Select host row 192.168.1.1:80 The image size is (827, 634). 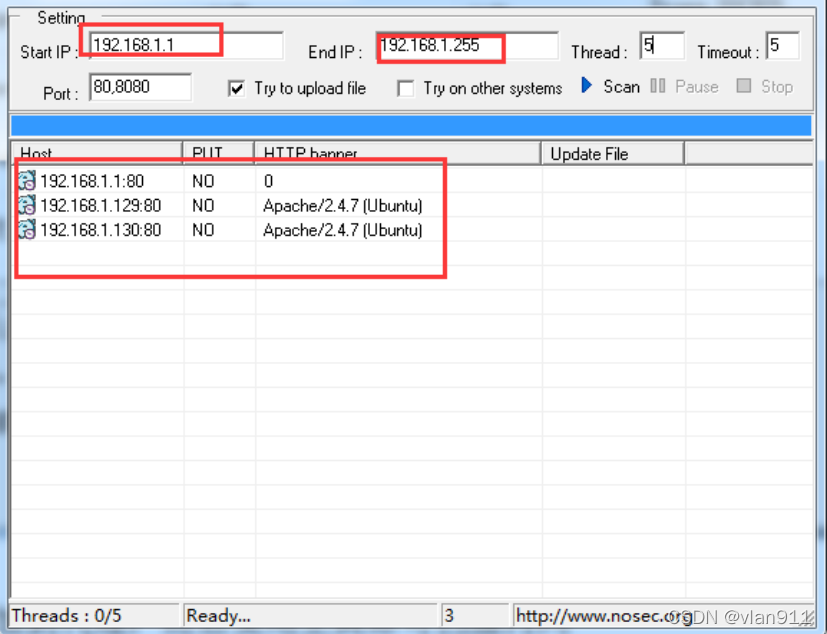point(411,181)
